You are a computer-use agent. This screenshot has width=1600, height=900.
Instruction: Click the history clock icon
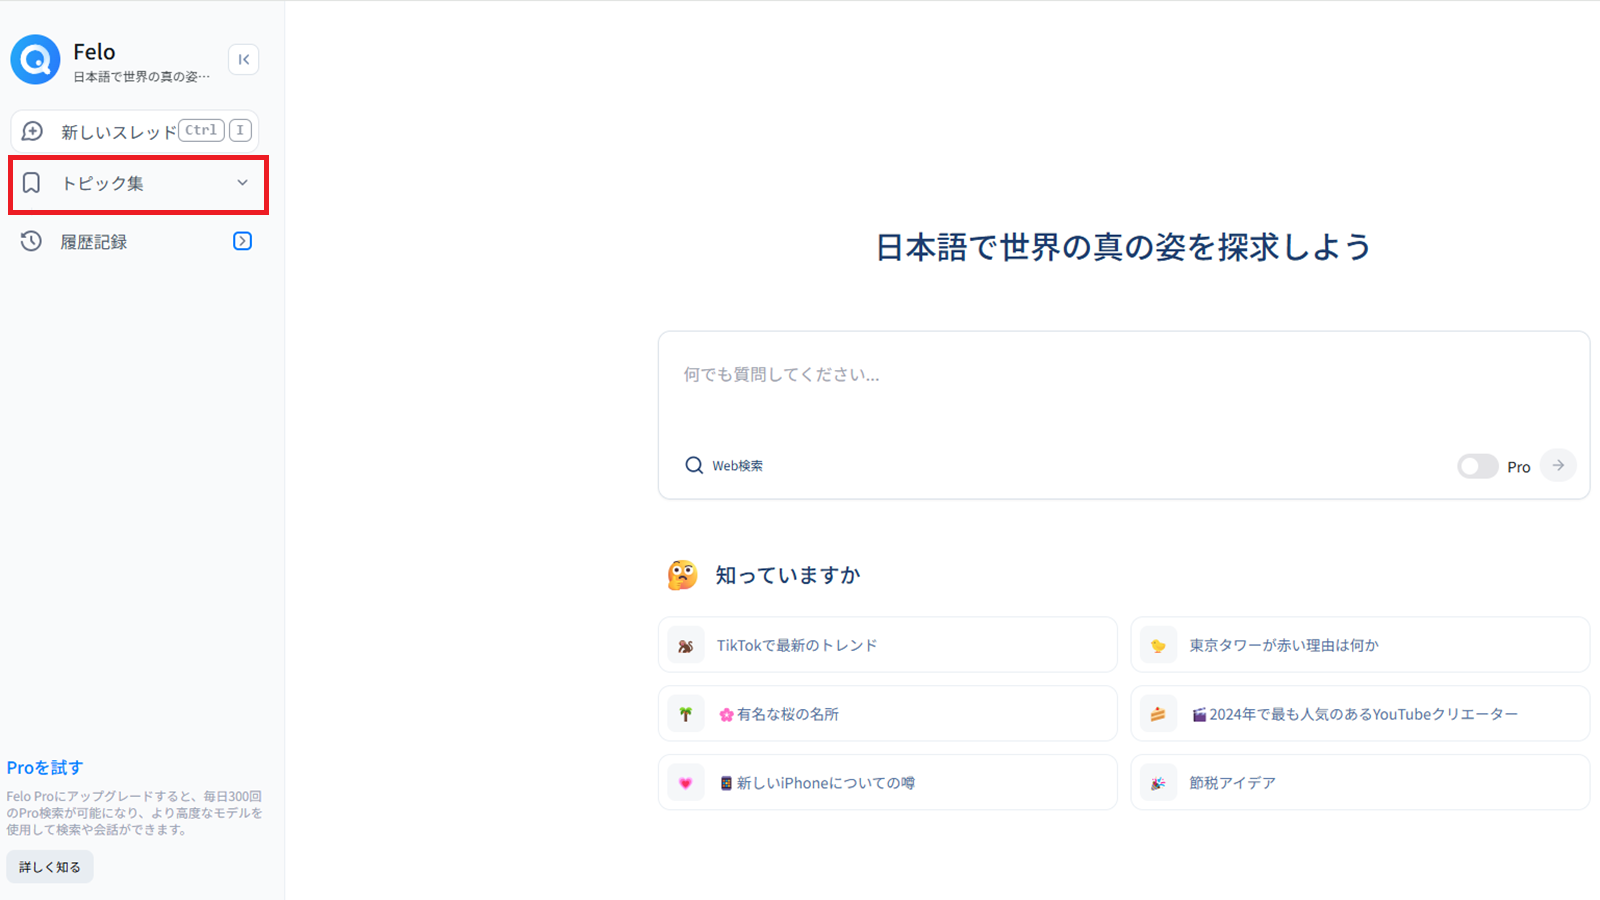[31, 241]
